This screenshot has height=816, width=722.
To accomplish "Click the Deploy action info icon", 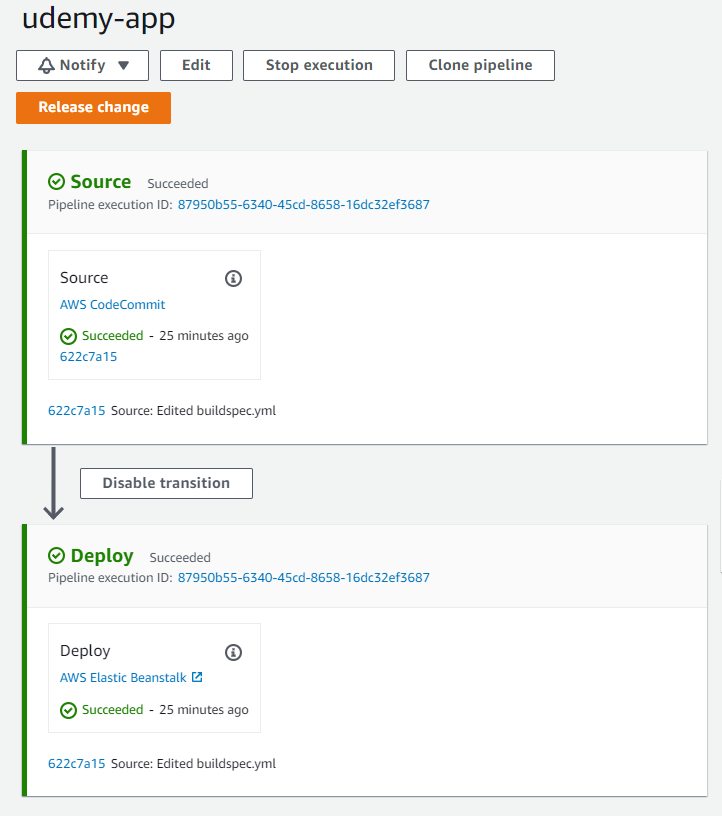I will (x=233, y=652).
